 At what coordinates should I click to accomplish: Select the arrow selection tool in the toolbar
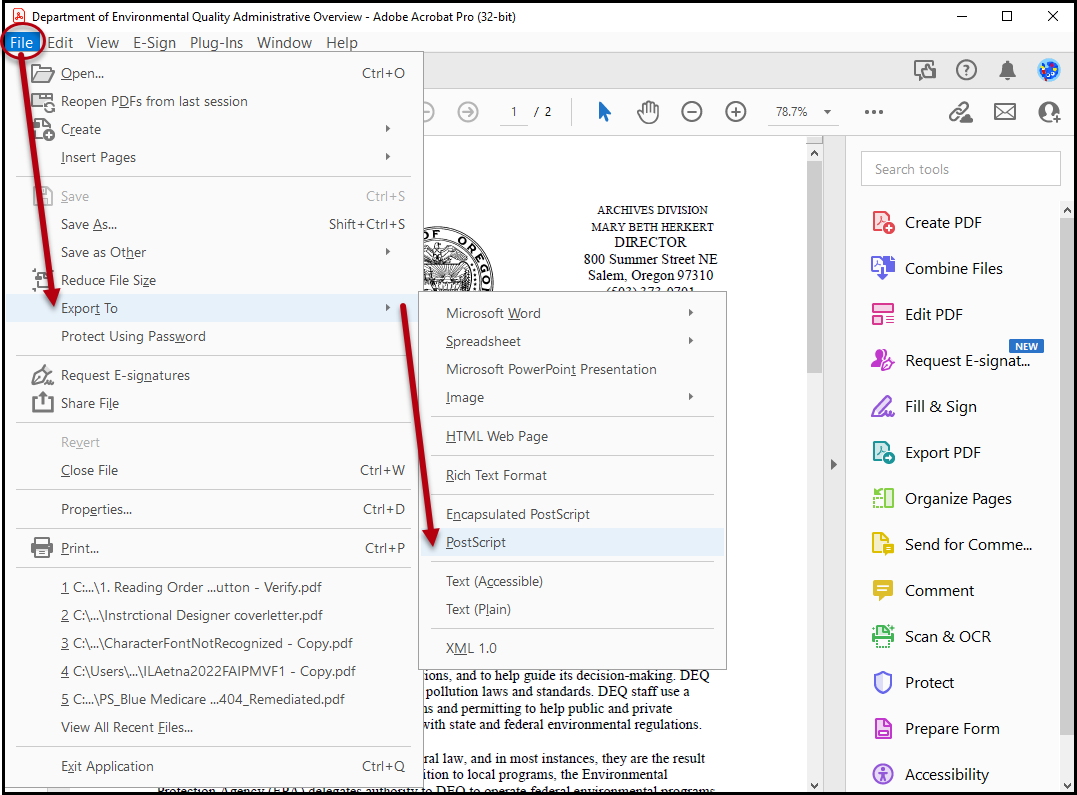(604, 111)
